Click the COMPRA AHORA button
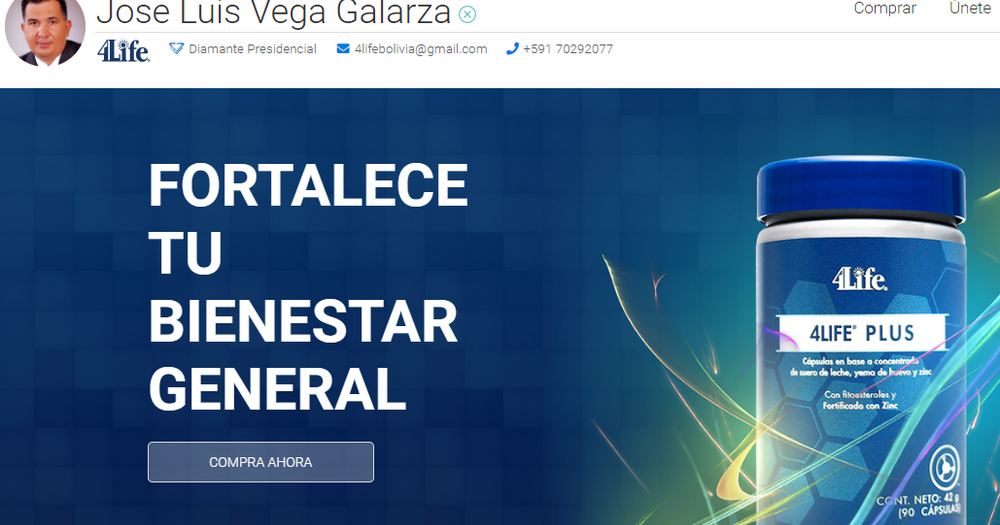 pyautogui.click(x=261, y=462)
